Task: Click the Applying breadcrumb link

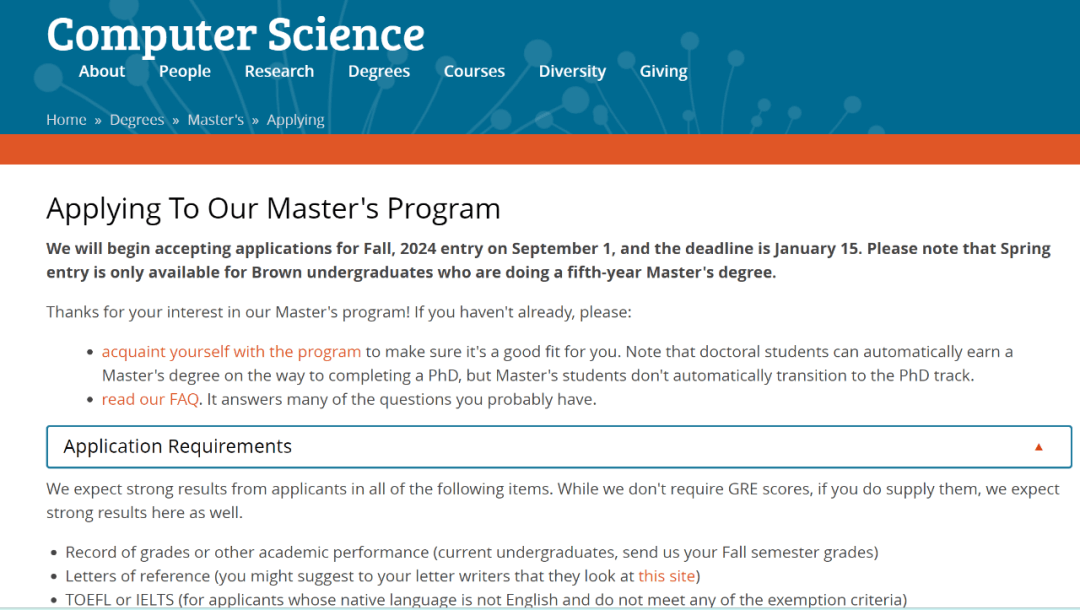Action: [x=295, y=120]
